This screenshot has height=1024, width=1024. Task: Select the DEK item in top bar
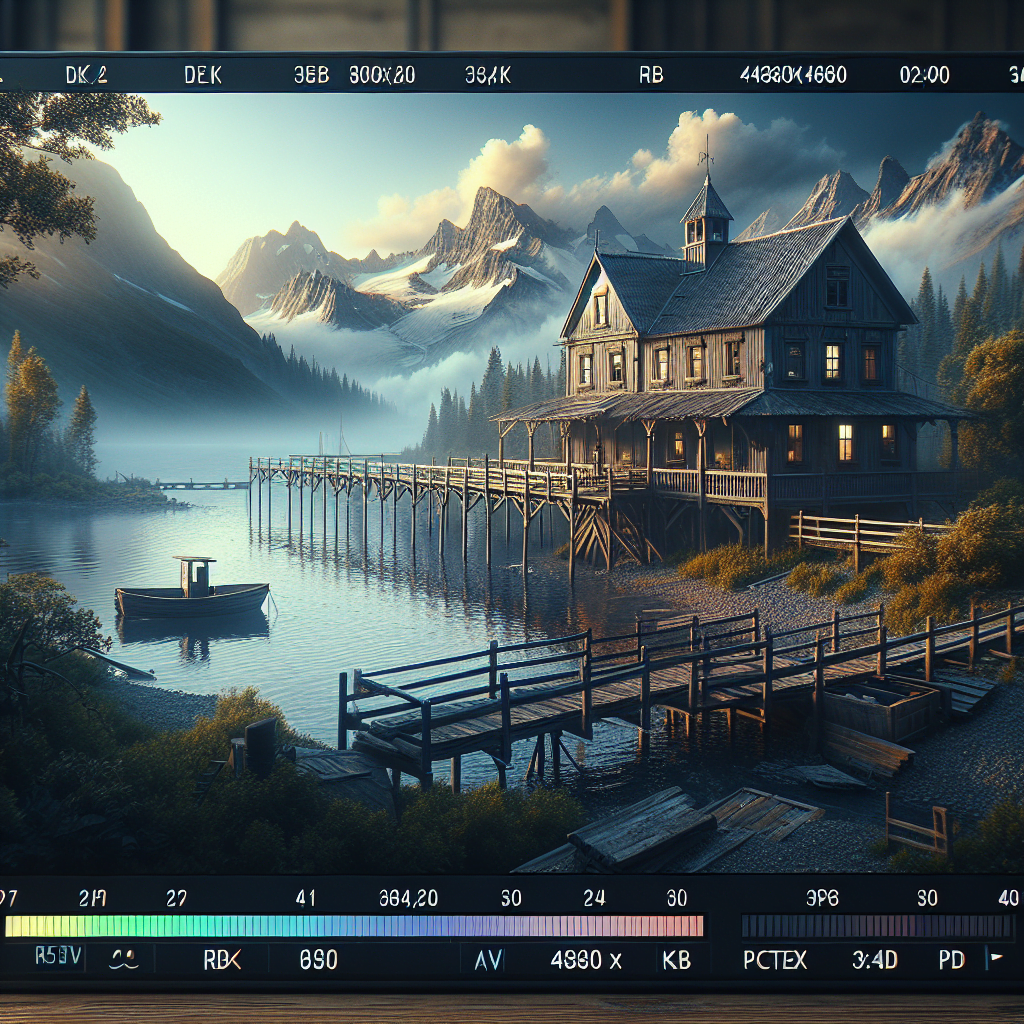point(205,75)
